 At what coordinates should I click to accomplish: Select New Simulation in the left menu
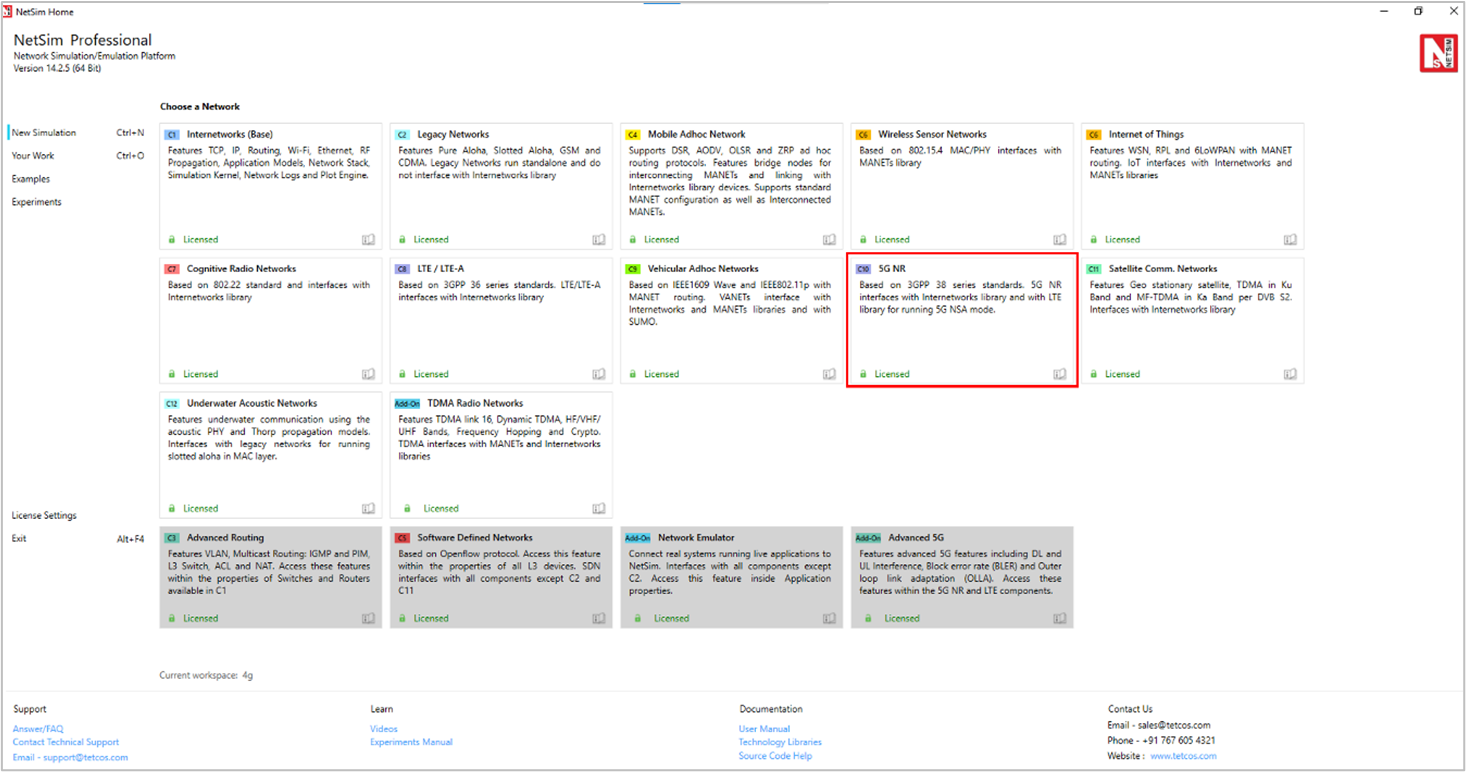click(44, 133)
